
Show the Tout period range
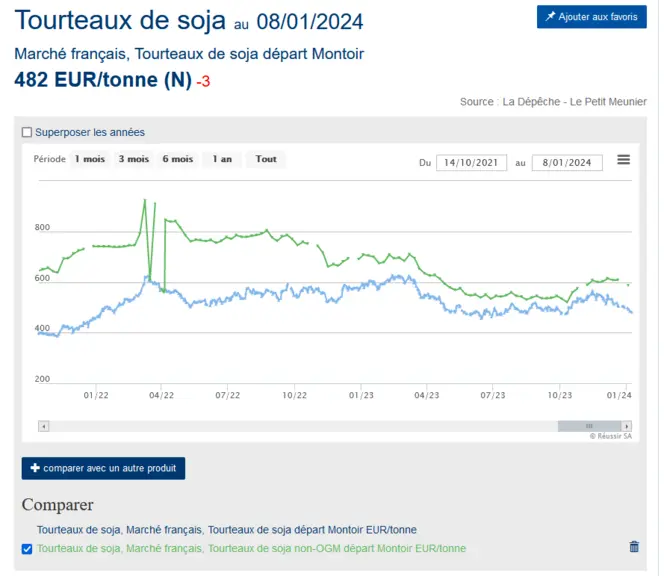pos(266,159)
